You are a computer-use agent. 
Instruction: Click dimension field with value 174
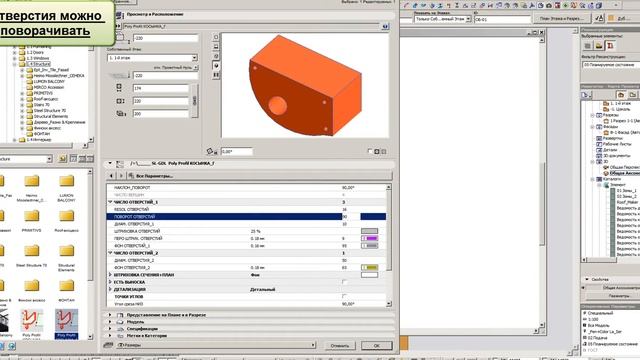pyautogui.click(x=160, y=88)
